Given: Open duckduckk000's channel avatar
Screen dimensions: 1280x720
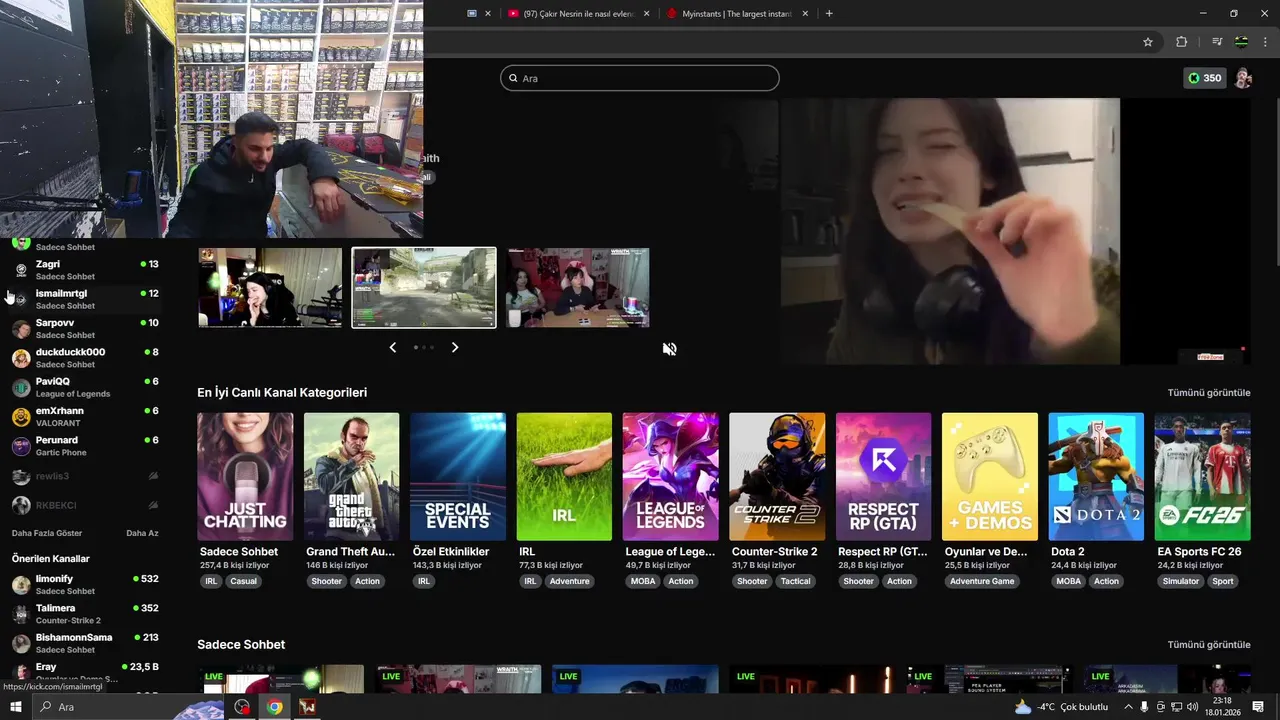Looking at the screenshot, I should click(21, 358).
